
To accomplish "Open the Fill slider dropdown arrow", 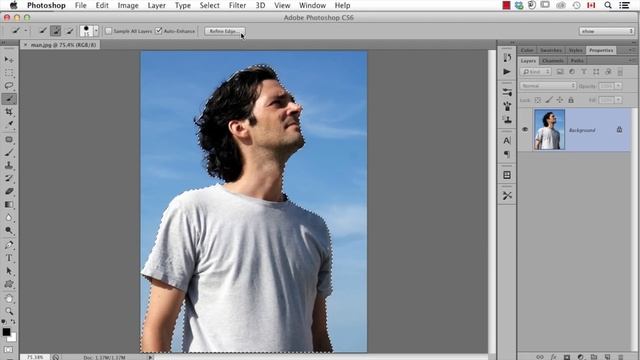I will click(x=619, y=100).
